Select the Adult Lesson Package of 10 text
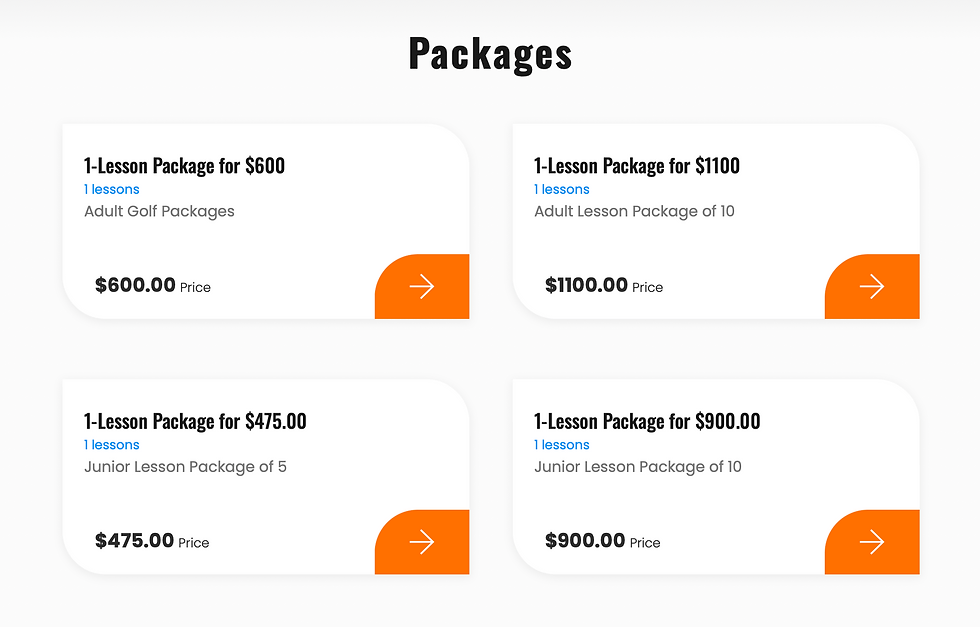Image resolution: width=980 pixels, height=627 pixels. [634, 211]
